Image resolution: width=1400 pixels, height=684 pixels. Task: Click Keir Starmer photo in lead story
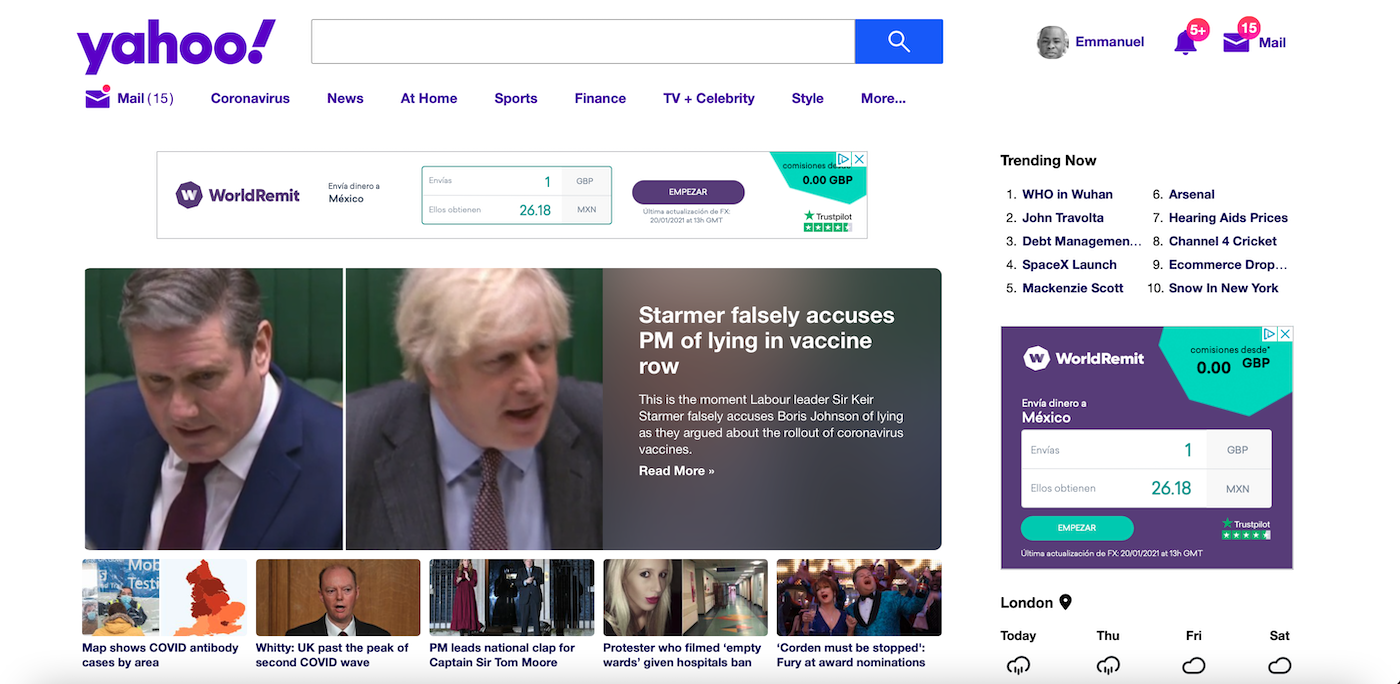(x=214, y=409)
